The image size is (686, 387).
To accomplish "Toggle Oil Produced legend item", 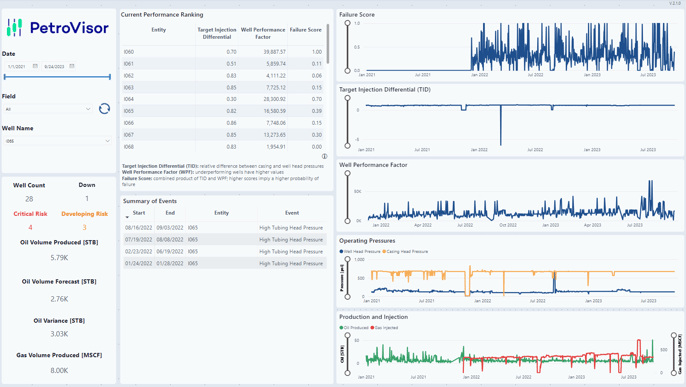I will coord(354,328).
